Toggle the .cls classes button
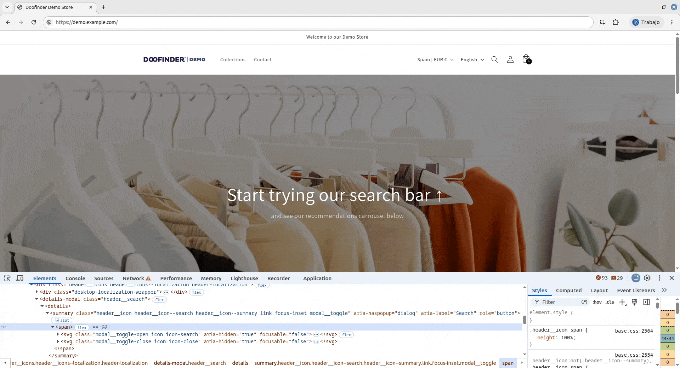Viewport: 680px width, 368px height. tap(610, 302)
